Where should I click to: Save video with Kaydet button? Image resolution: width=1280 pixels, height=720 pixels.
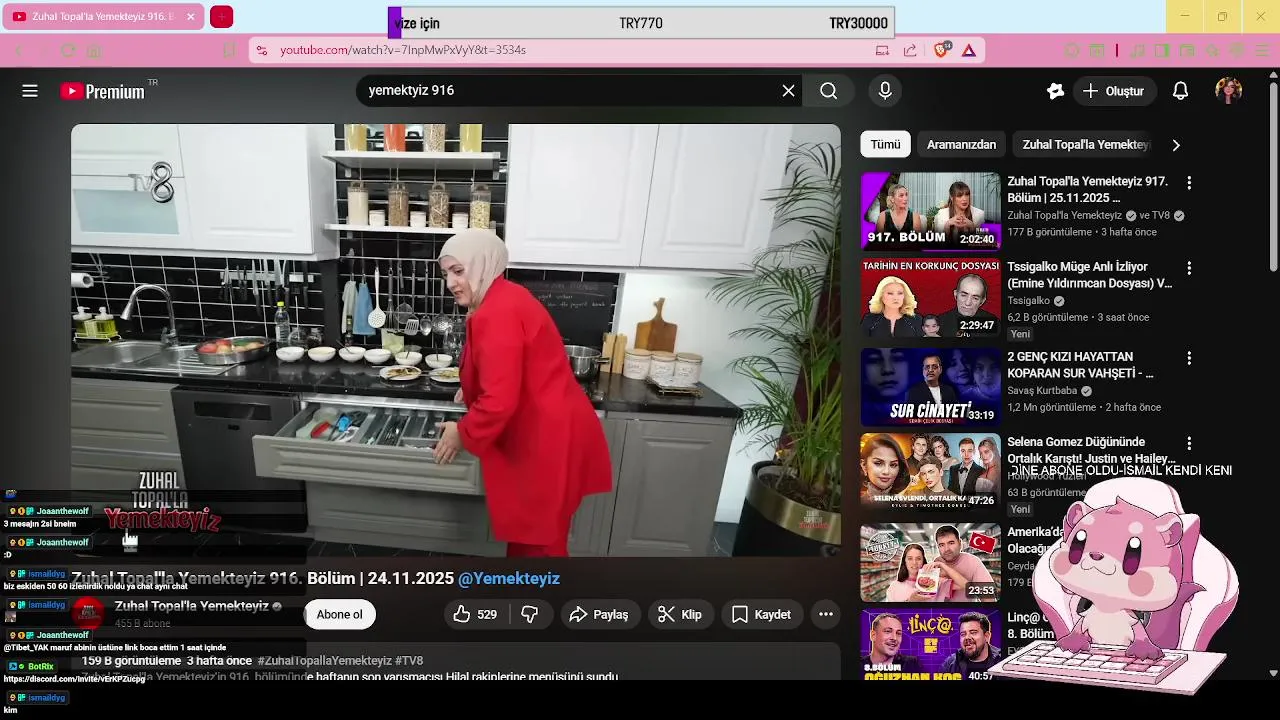point(761,615)
